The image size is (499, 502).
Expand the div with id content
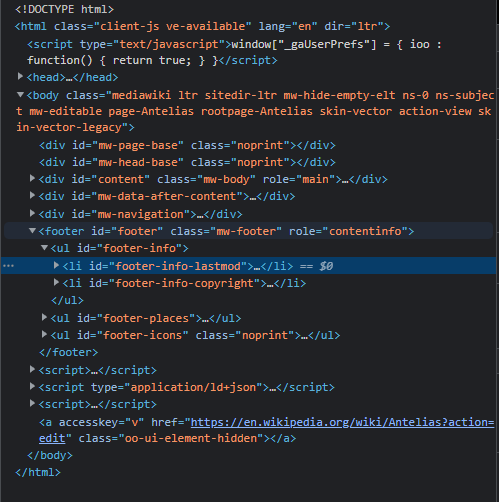[32, 178]
